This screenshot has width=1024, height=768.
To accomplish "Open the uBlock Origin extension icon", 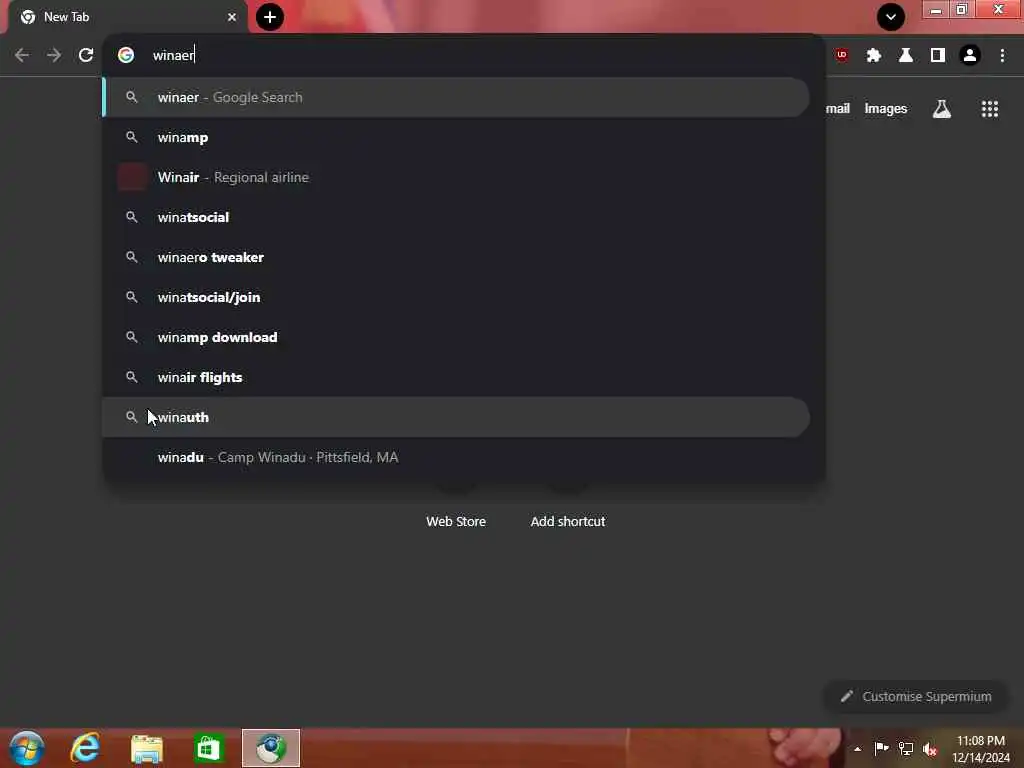I will click(x=842, y=56).
